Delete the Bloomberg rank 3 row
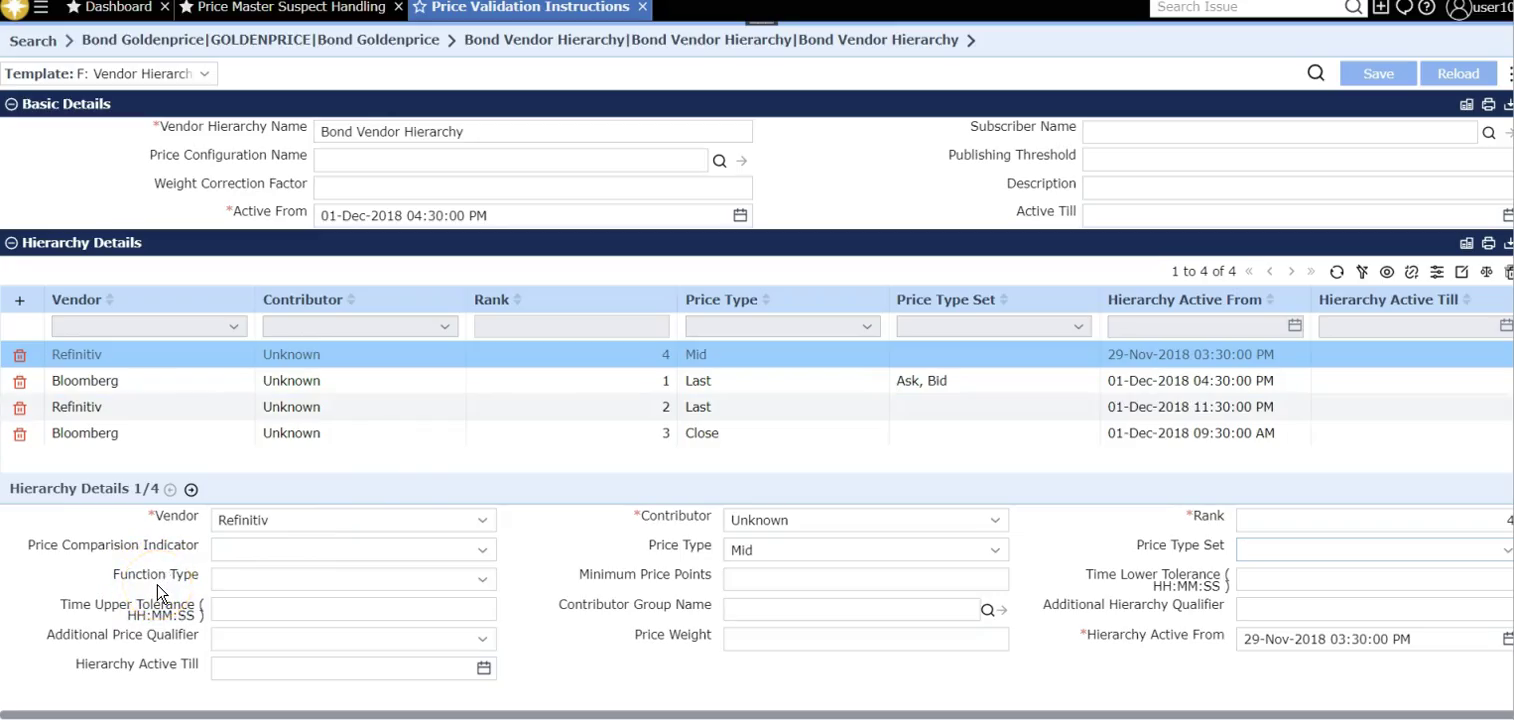 pyautogui.click(x=19, y=434)
